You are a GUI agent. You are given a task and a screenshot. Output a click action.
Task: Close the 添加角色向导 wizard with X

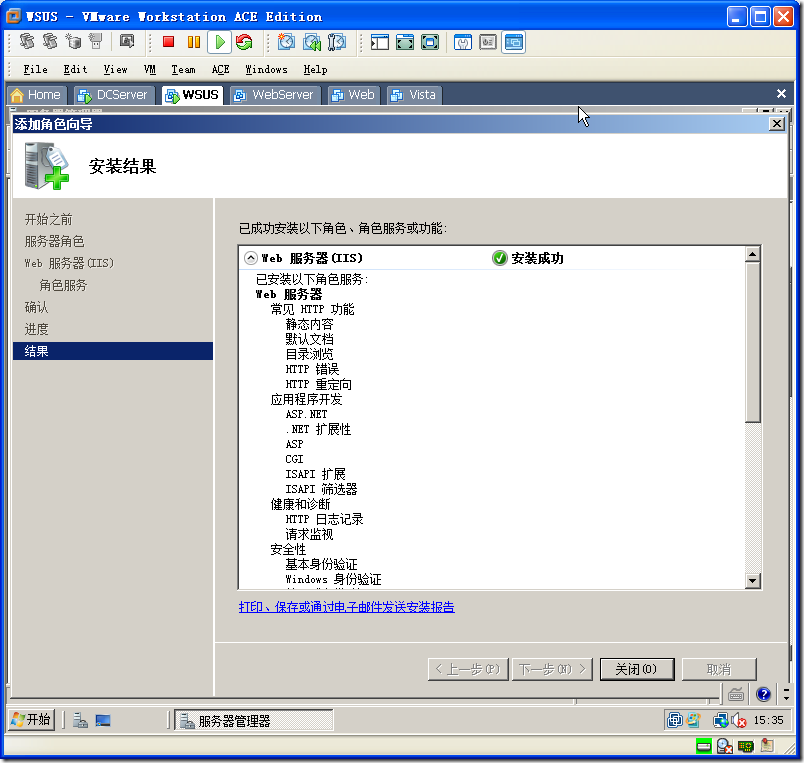777,124
